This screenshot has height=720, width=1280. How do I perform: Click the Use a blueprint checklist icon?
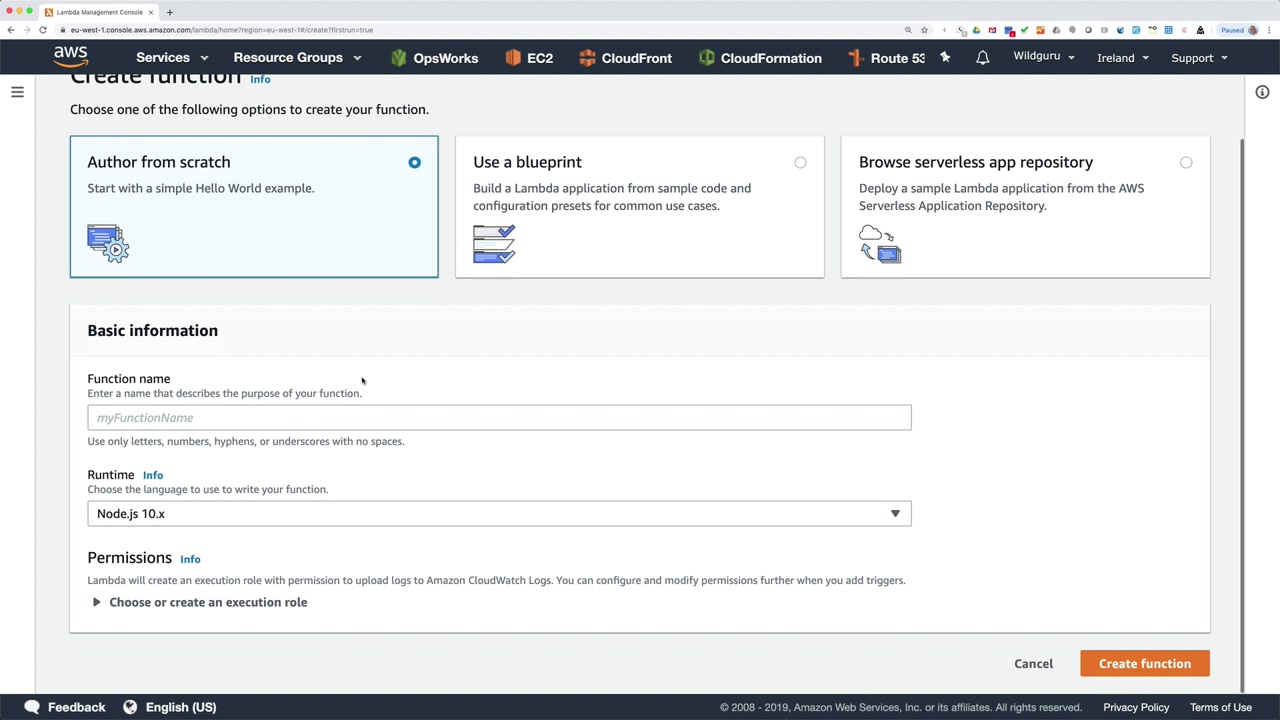click(x=494, y=244)
